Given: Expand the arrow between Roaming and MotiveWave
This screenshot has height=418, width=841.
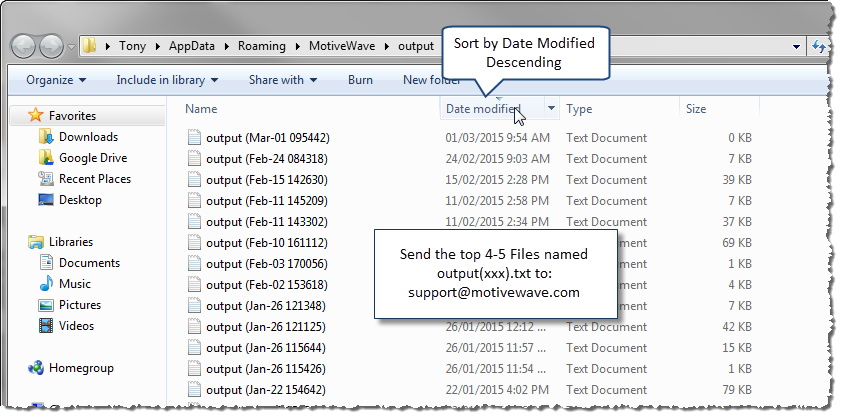Looking at the screenshot, I should tap(297, 46).
